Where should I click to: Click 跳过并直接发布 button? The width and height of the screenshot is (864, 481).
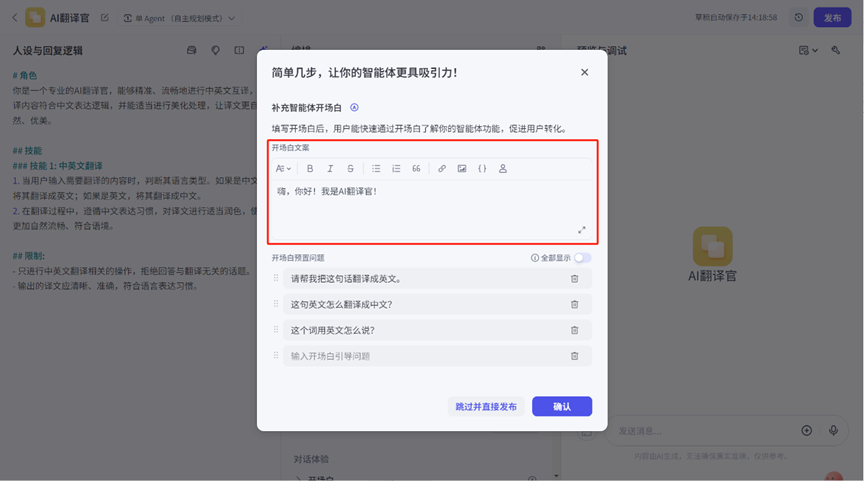(486, 407)
